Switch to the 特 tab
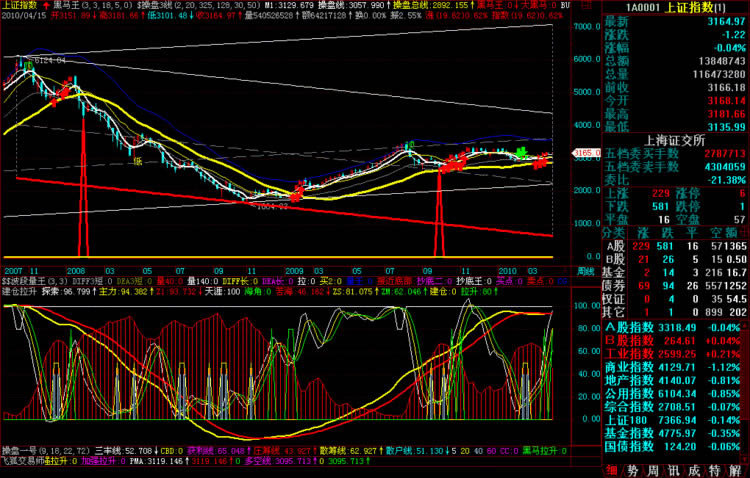 (x=715, y=470)
